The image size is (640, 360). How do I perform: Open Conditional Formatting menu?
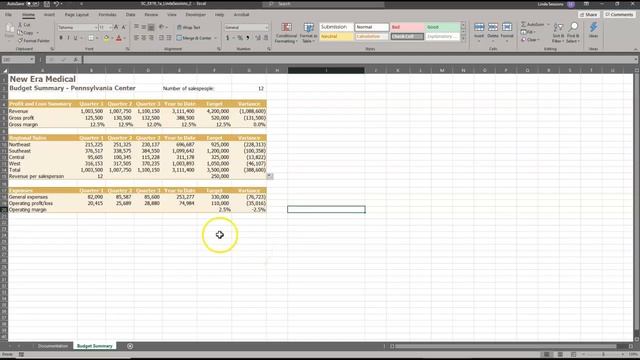286,33
